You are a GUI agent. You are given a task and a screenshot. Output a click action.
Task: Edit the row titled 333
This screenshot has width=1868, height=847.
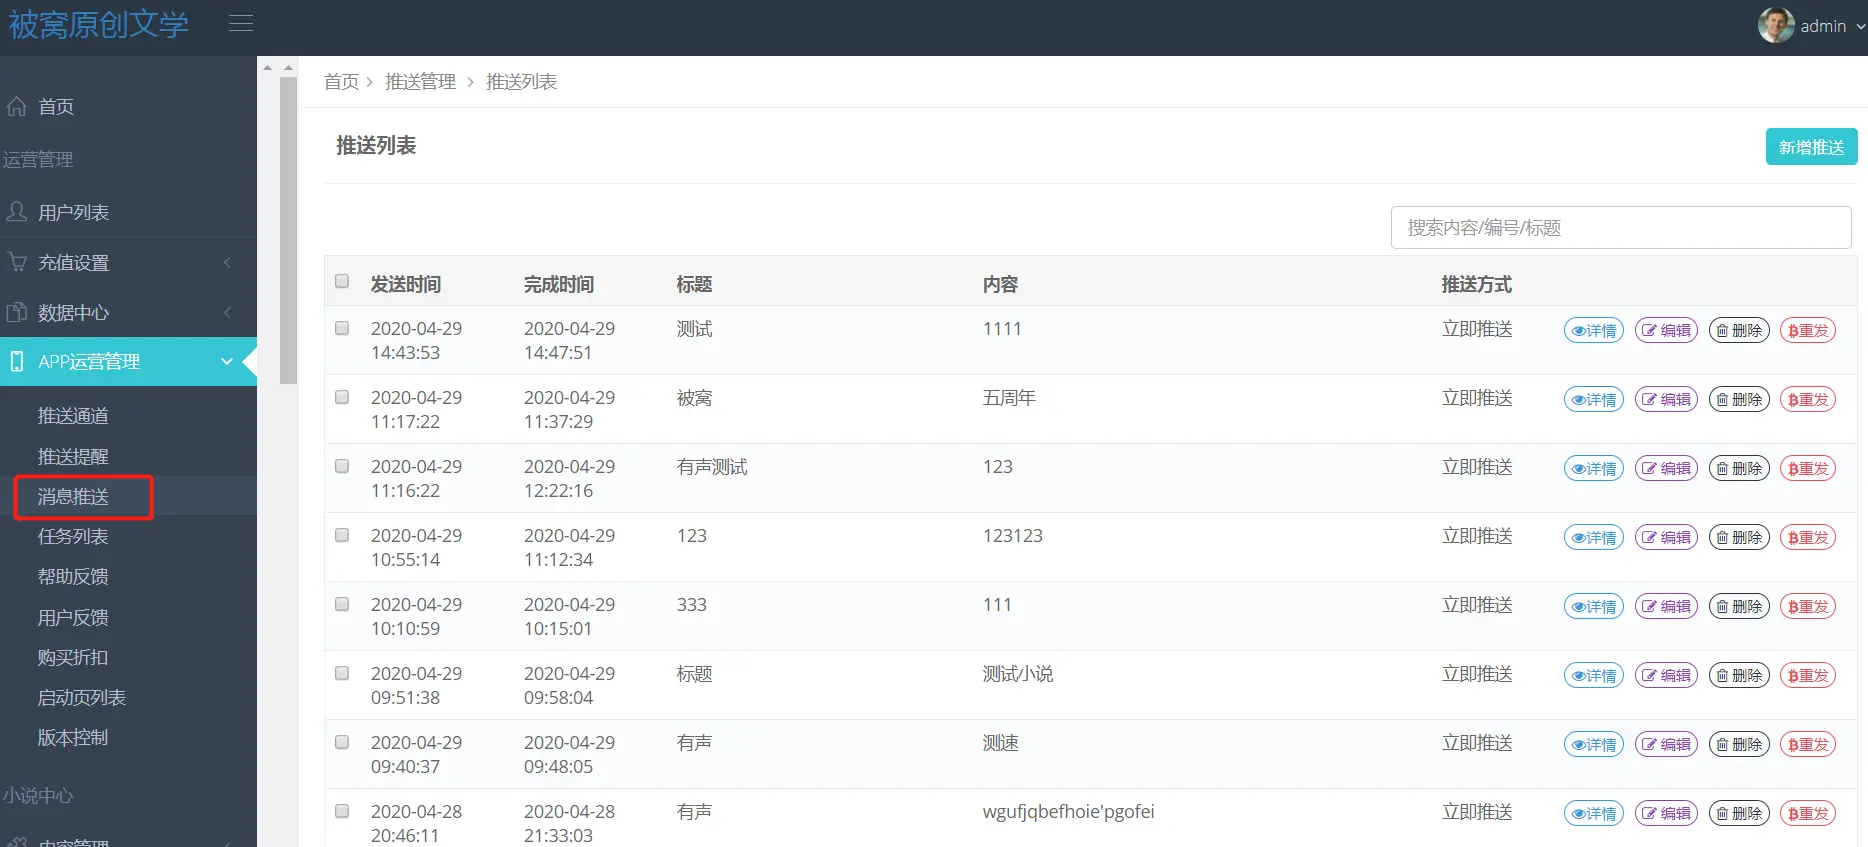click(1666, 607)
